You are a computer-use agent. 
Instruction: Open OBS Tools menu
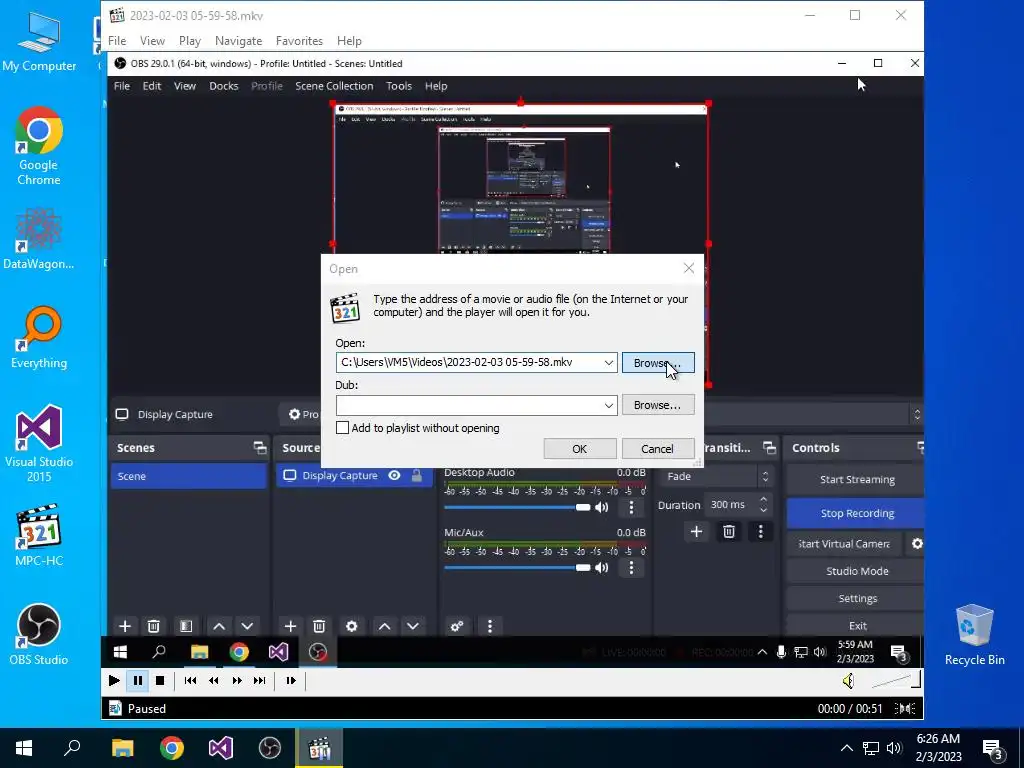coord(398,86)
